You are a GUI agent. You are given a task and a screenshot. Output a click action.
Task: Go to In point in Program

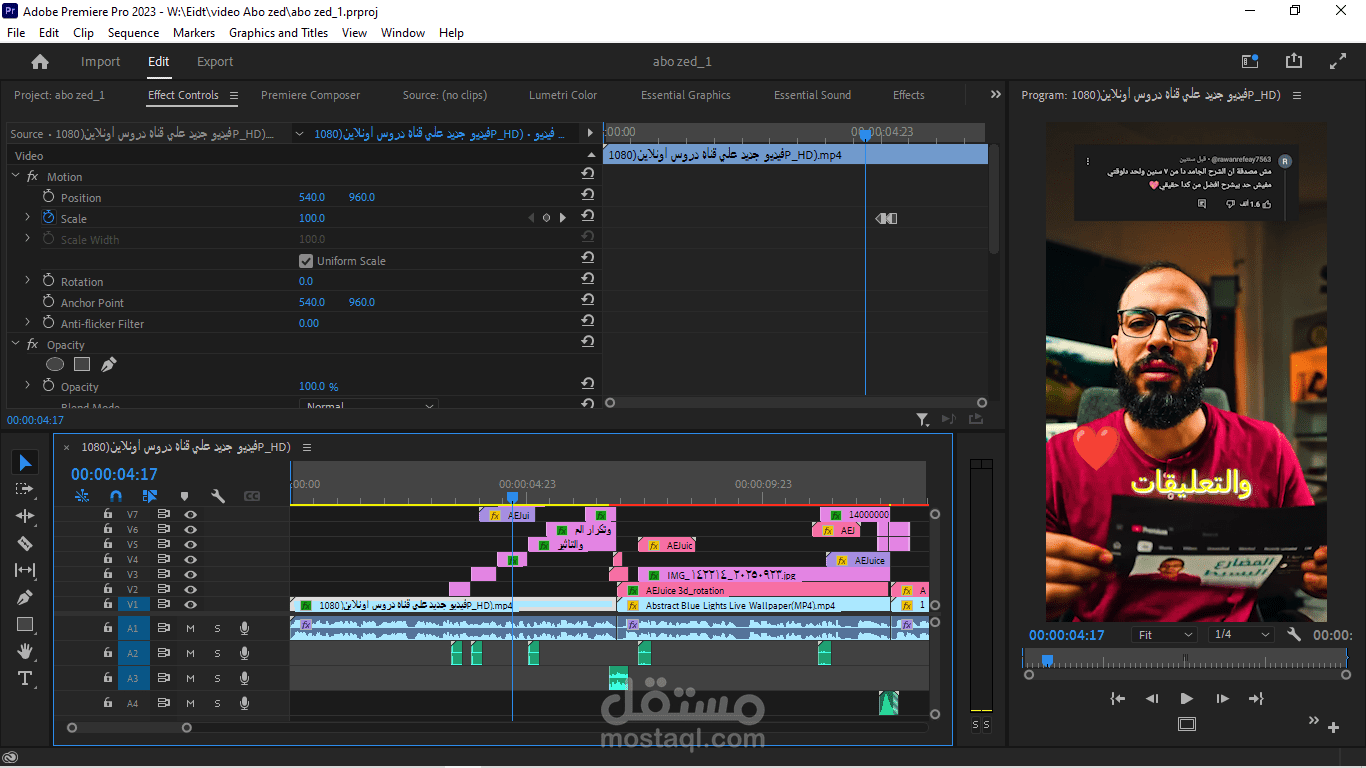point(1118,698)
